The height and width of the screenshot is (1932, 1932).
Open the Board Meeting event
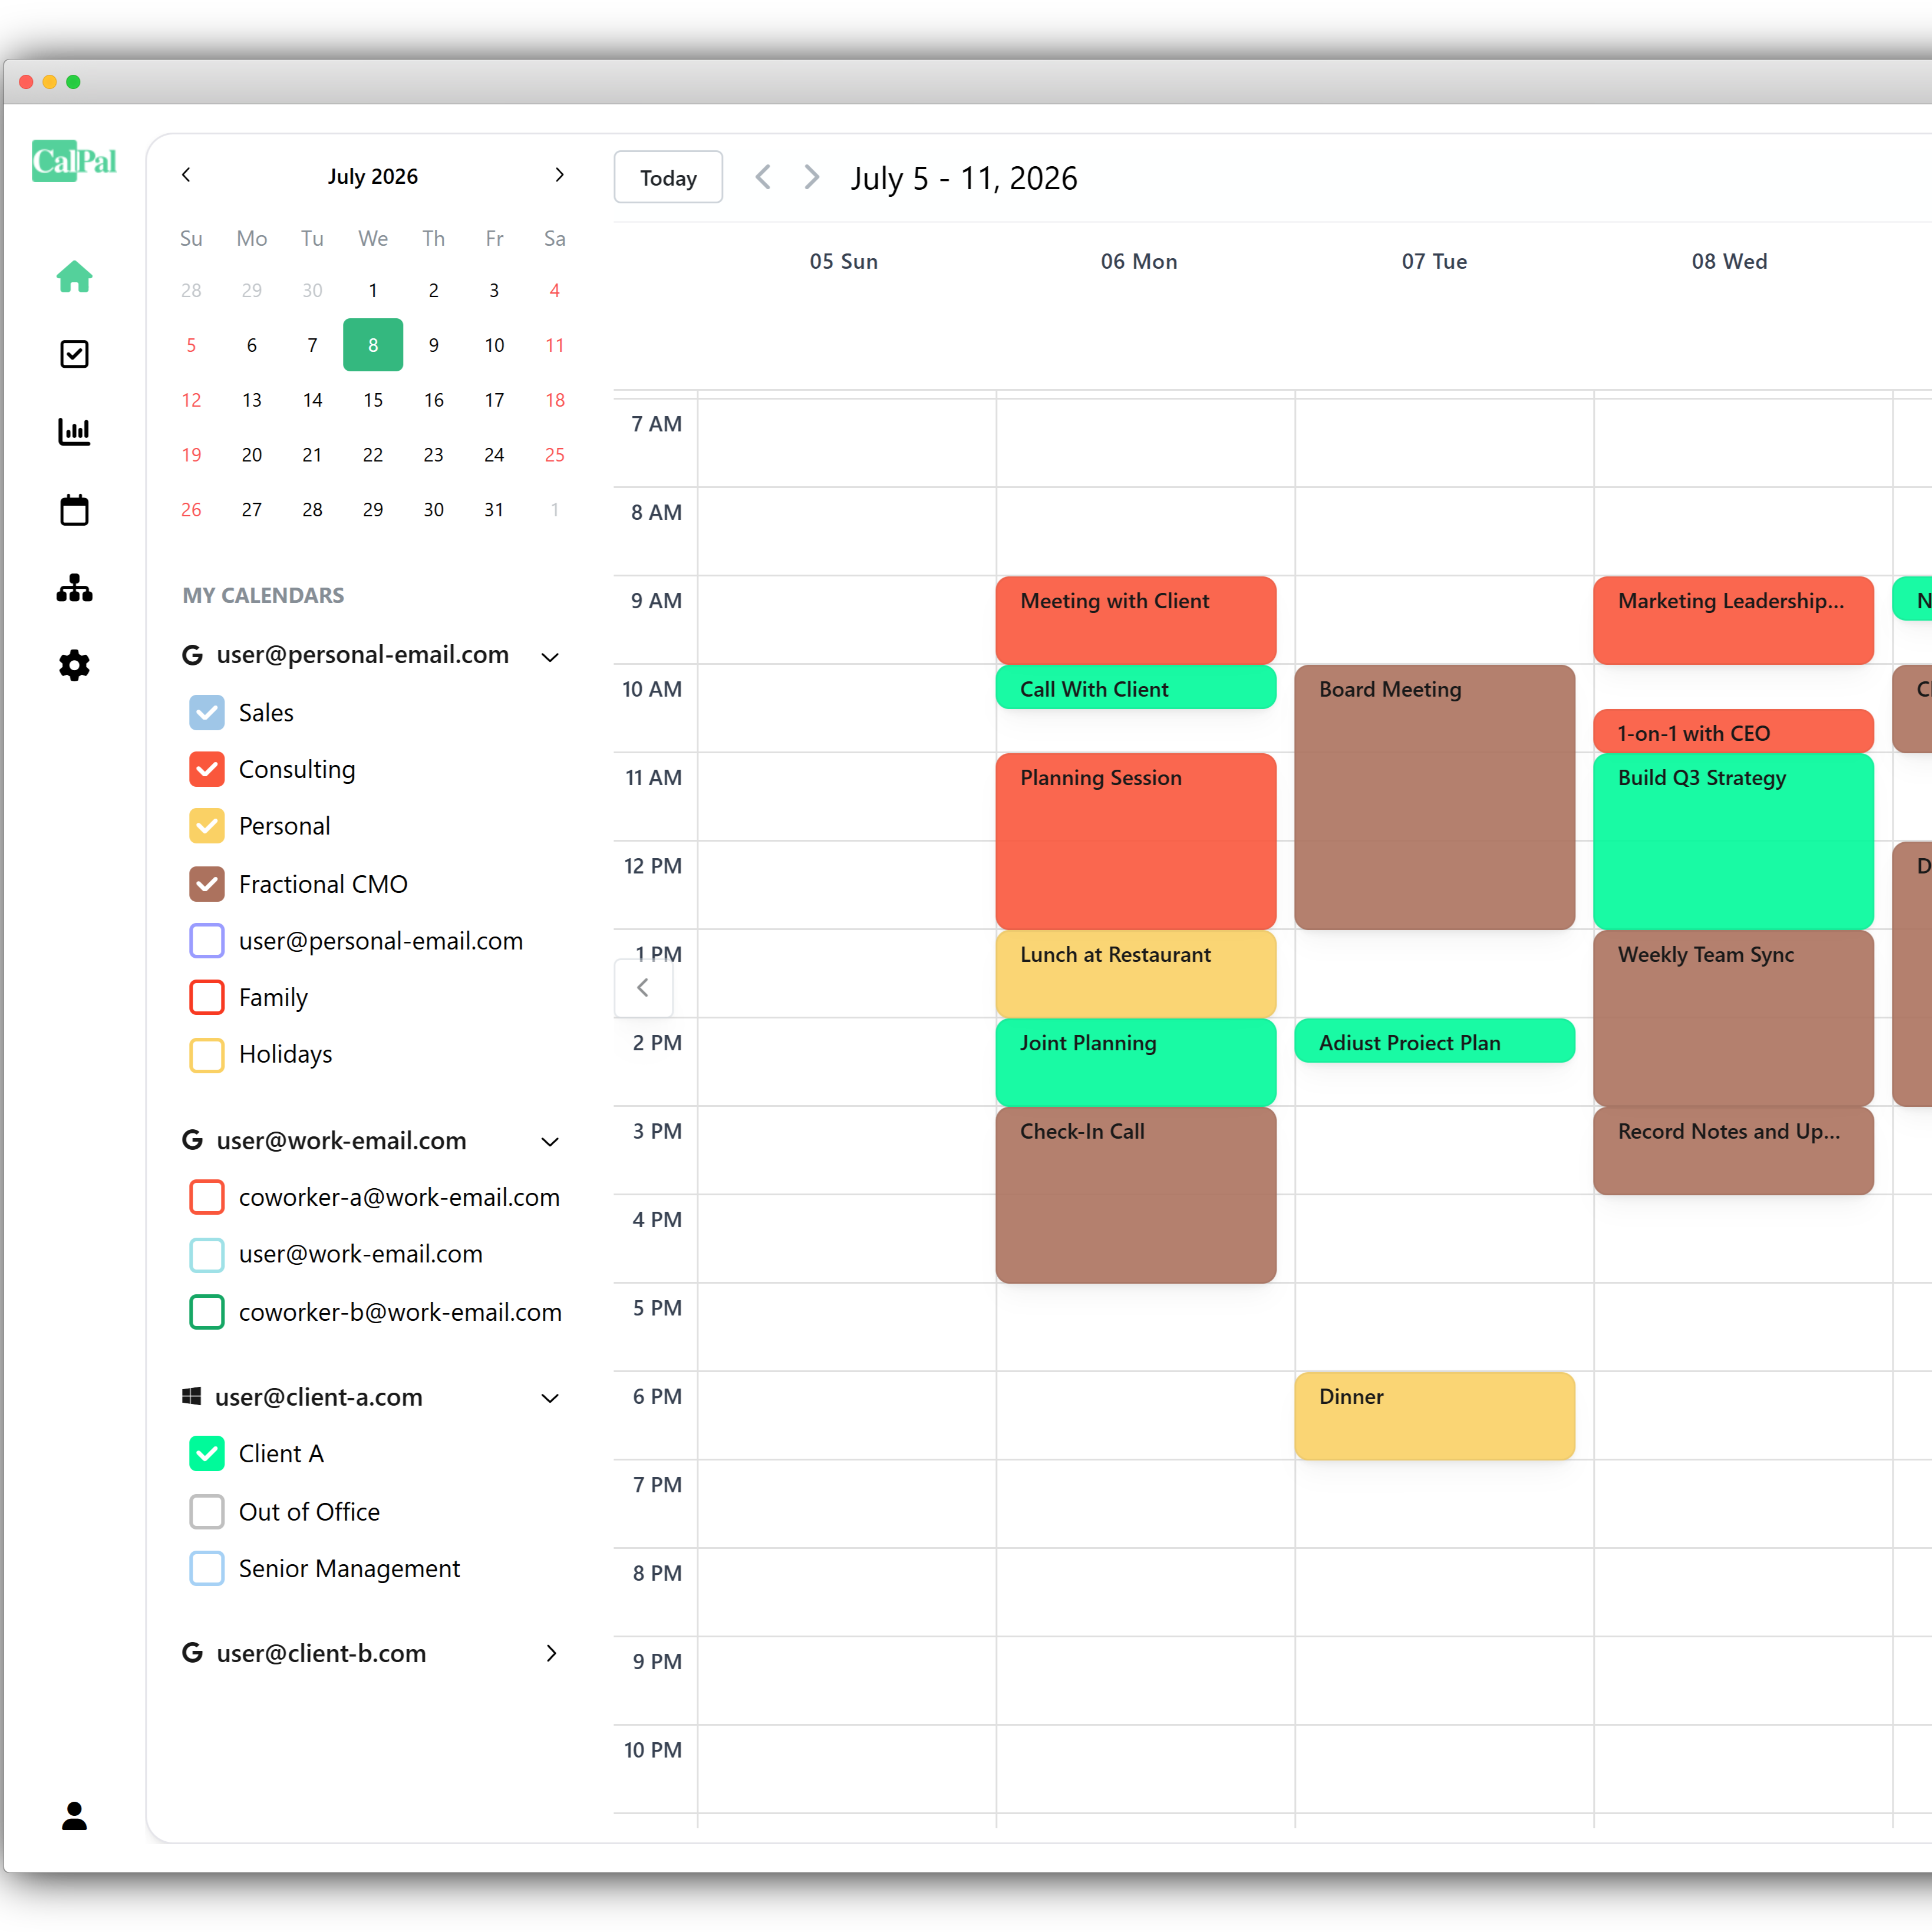[1434, 797]
